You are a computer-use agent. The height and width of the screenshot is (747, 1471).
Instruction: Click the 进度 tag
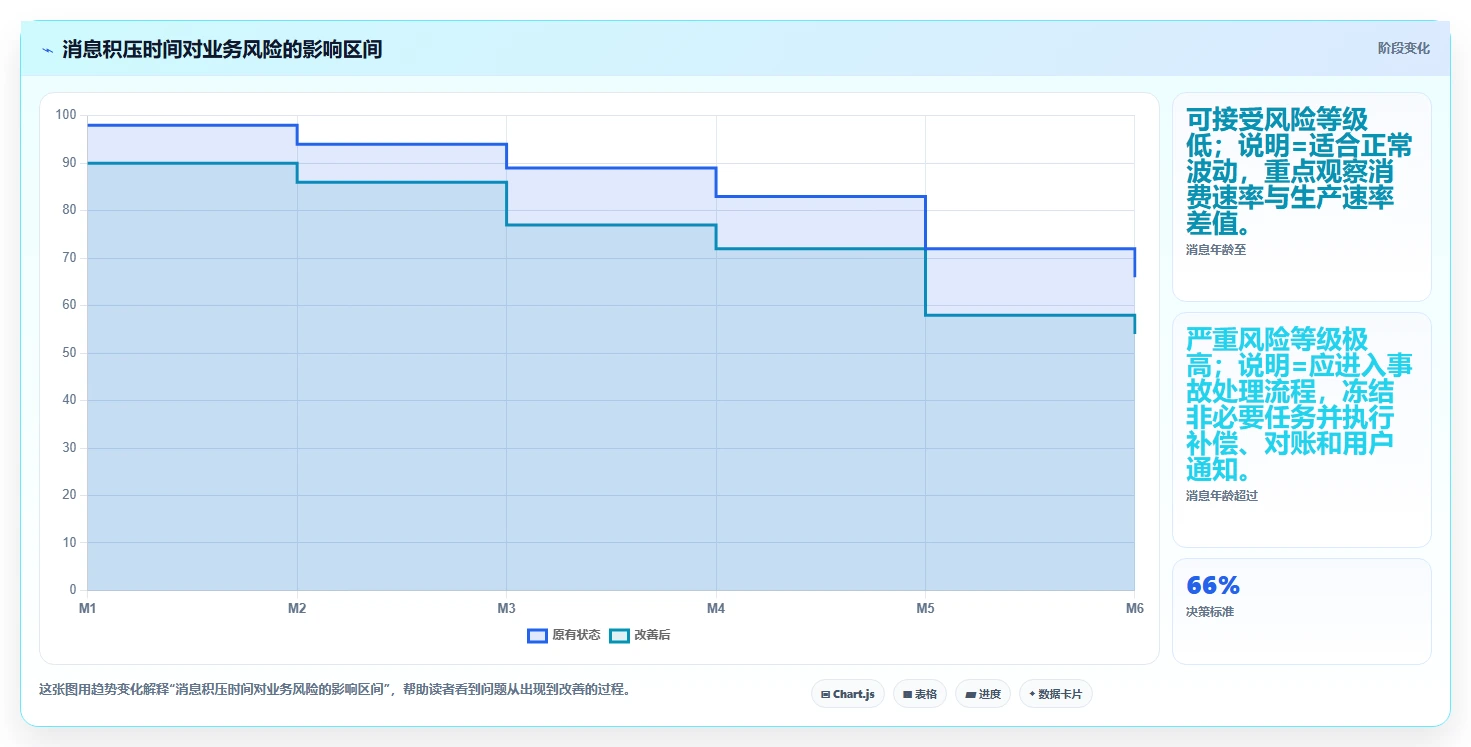[983, 694]
